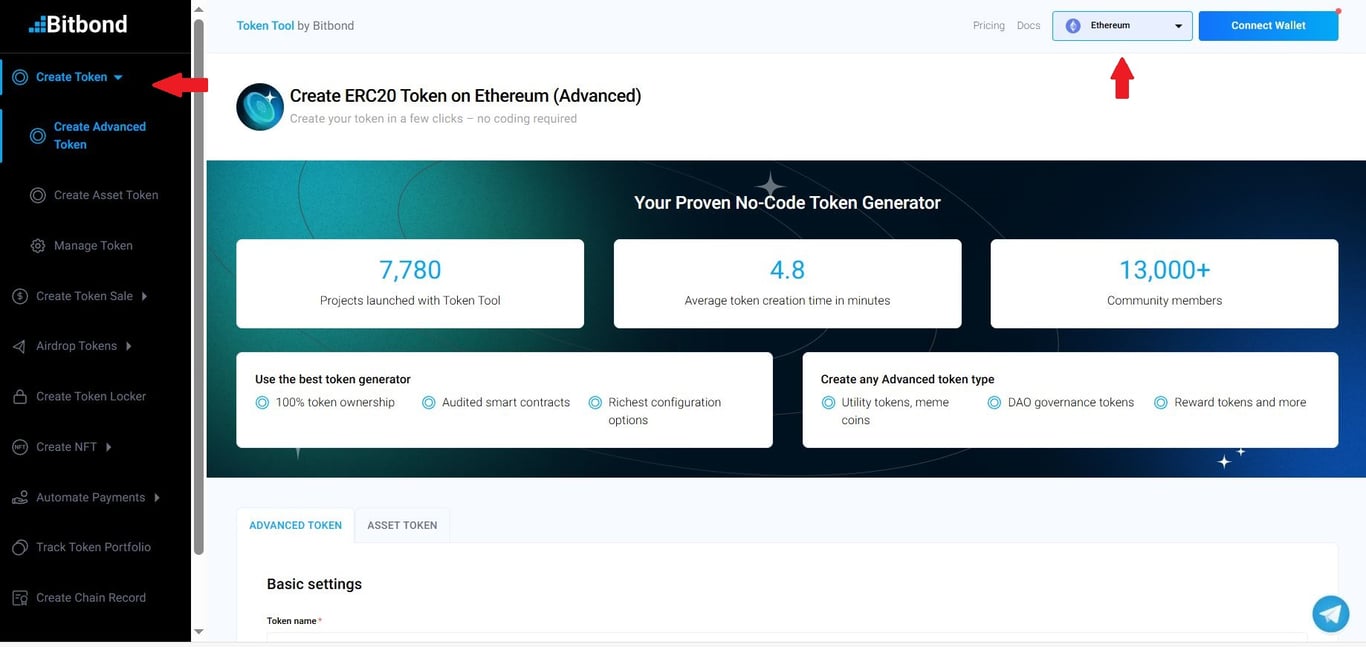Open the Ethereum network dropdown
This screenshot has height=647, width=1366.
(1122, 26)
